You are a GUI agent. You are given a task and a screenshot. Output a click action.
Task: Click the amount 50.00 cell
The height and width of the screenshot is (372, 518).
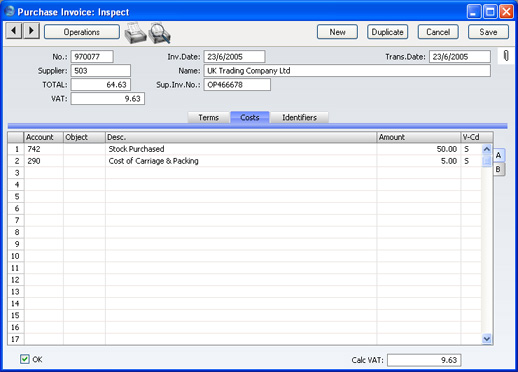419,149
